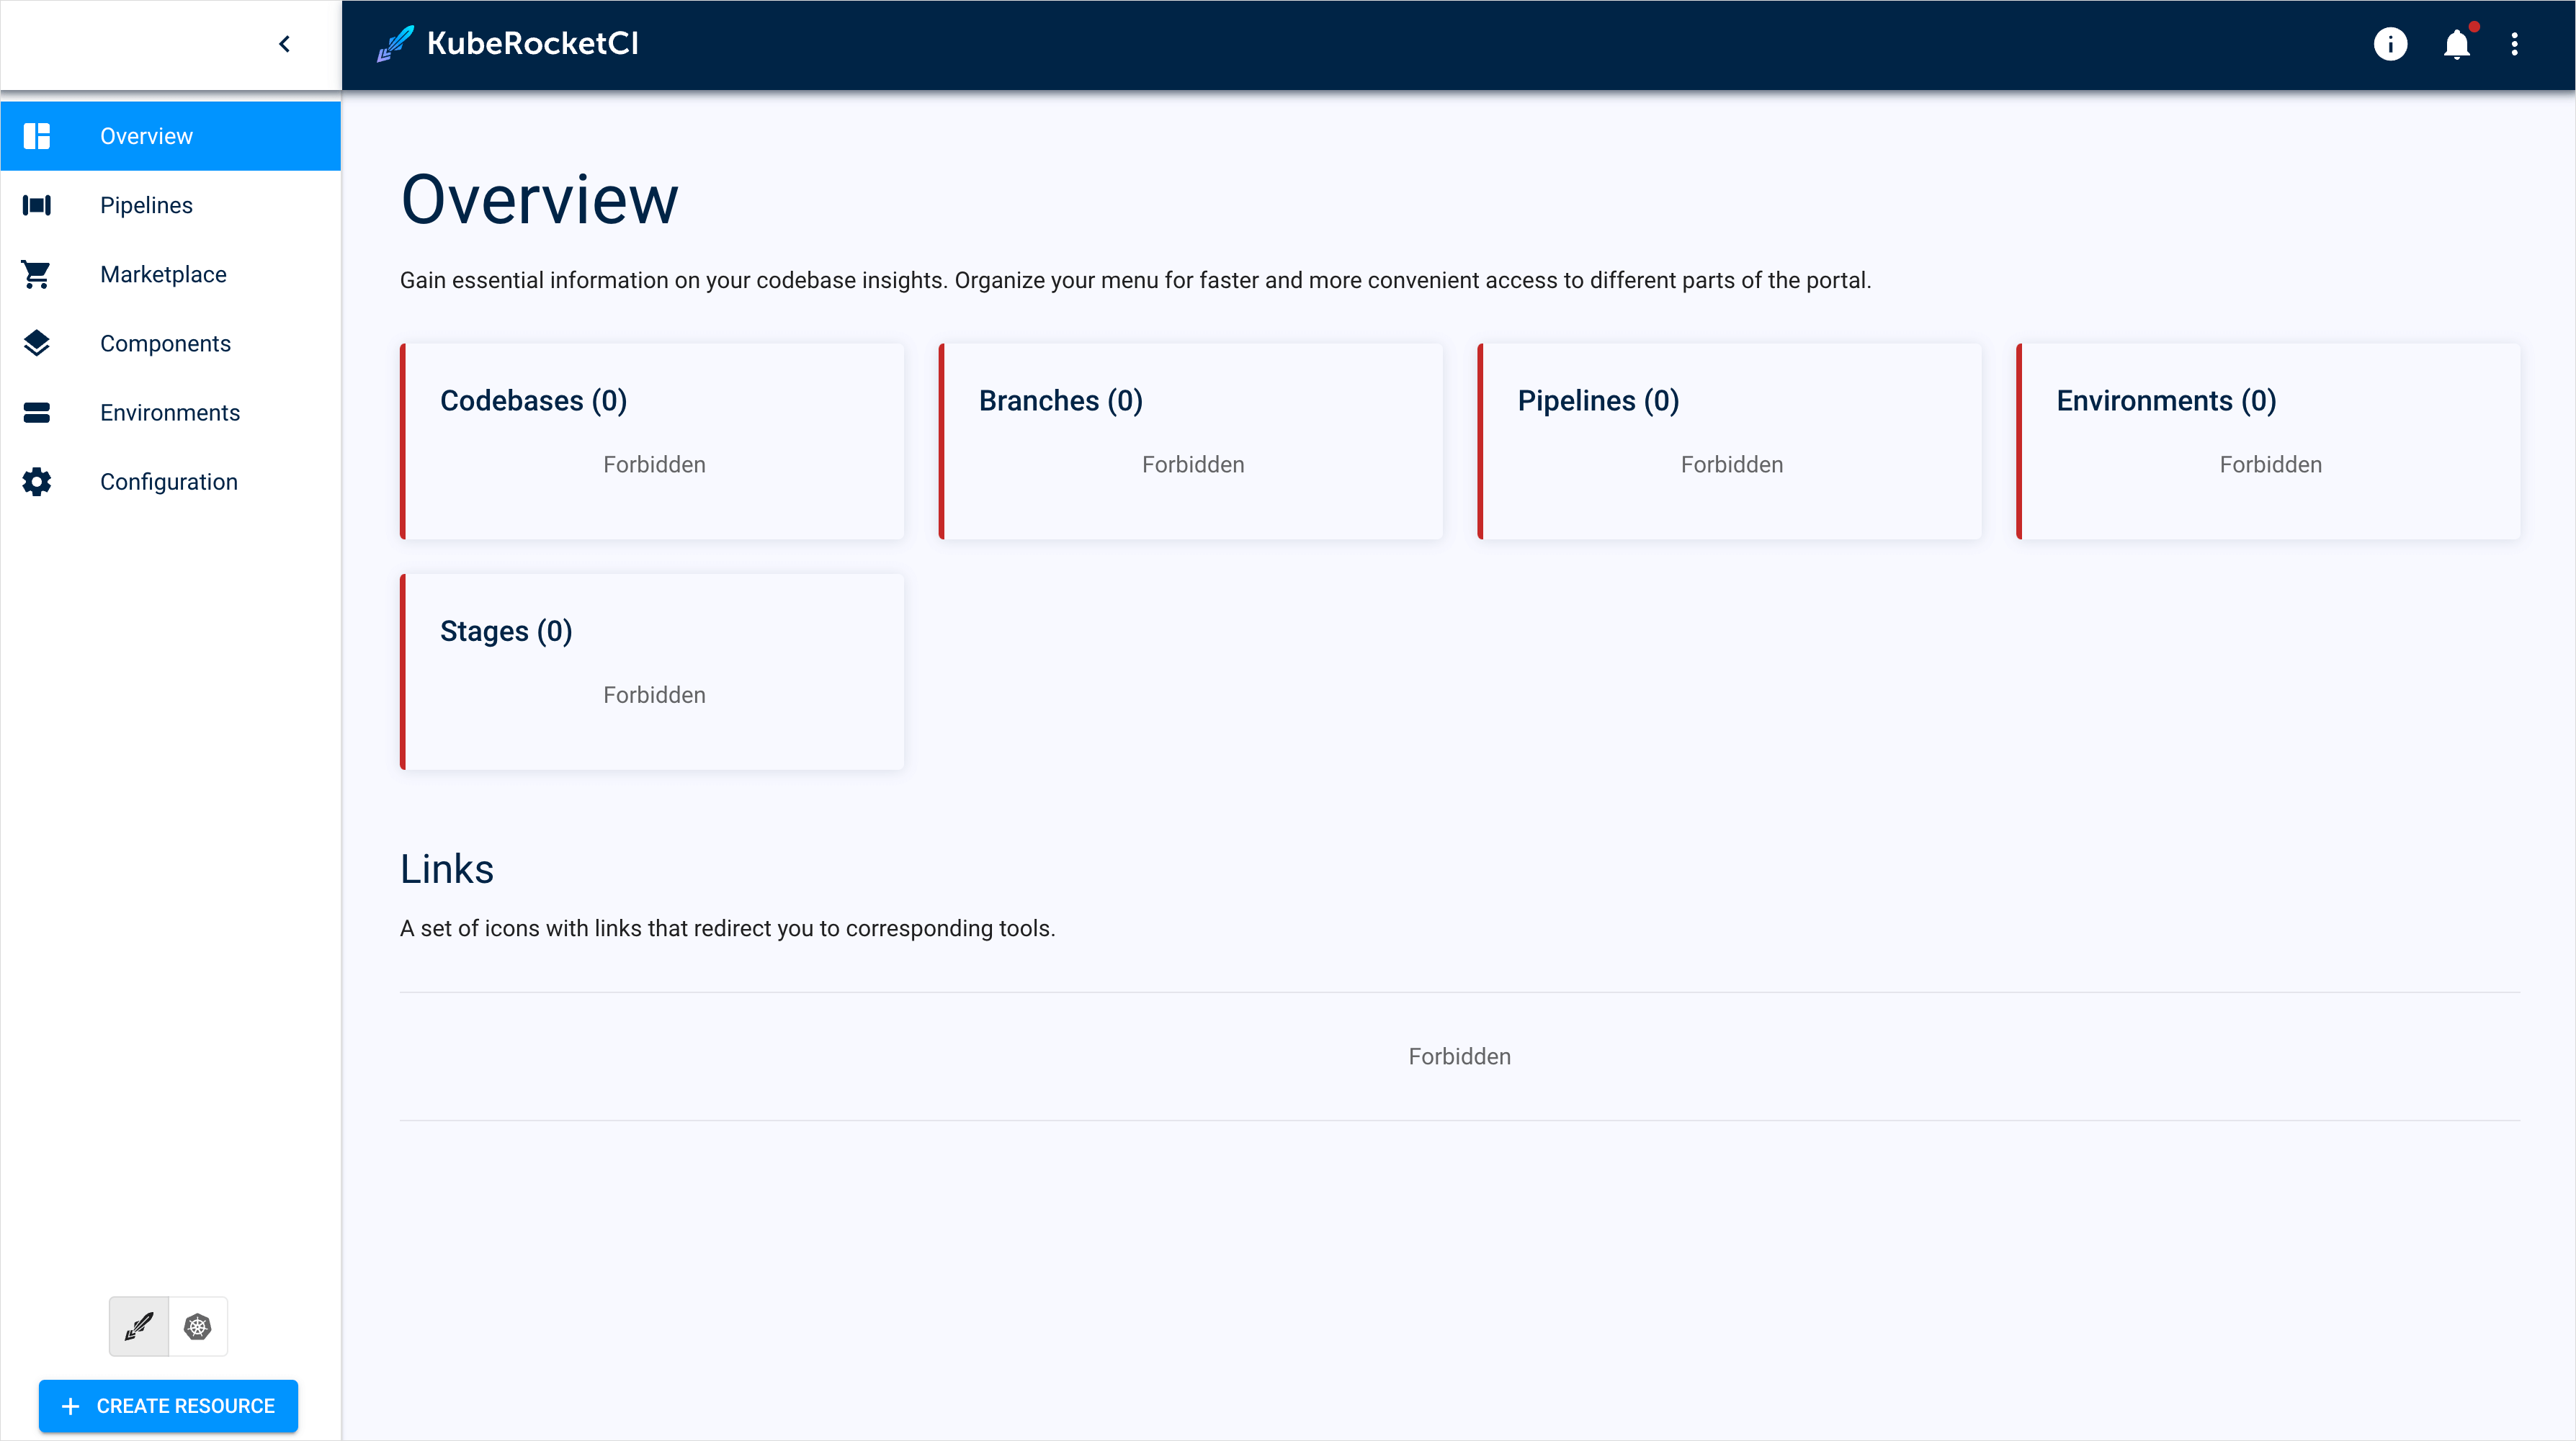Click the KubeRocketCI logo icon

[x=395, y=42]
